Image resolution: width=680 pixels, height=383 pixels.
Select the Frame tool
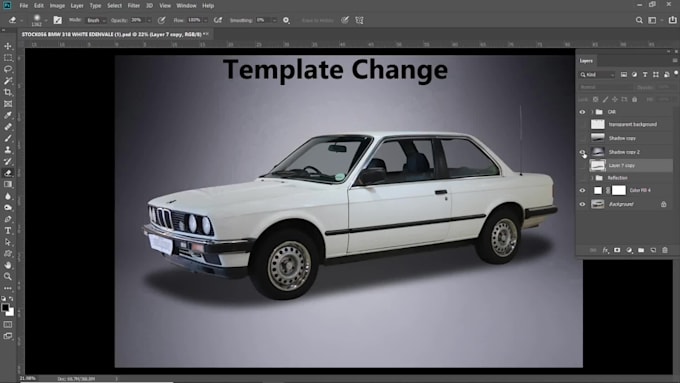point(8,104)
